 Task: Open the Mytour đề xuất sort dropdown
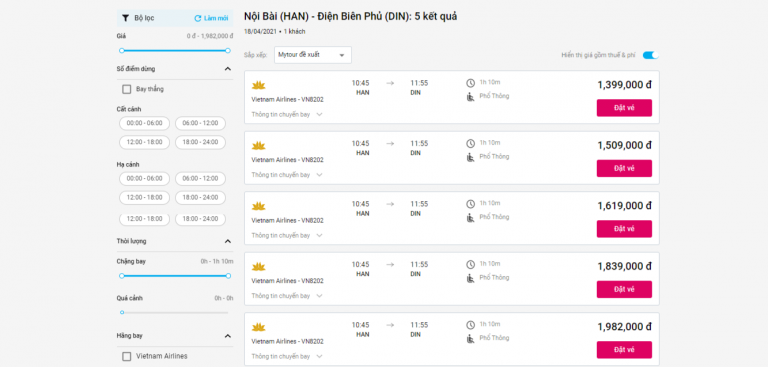[313, 55]
